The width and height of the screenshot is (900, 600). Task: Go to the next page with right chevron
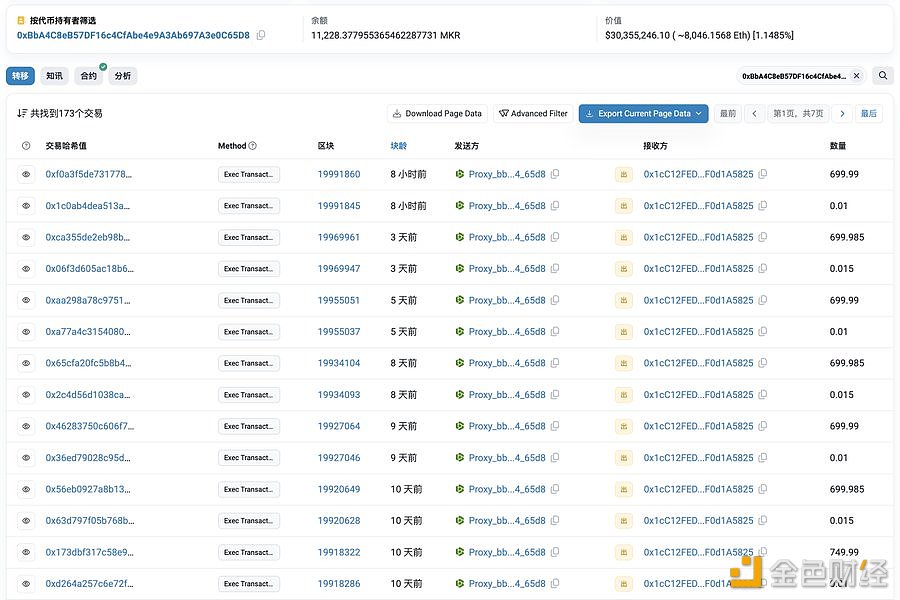[842, 114]
